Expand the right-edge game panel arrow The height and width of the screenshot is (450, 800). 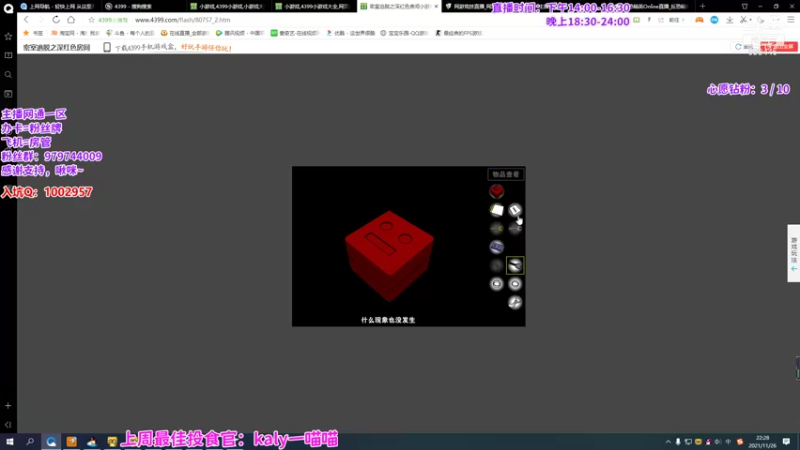(x=794, y=269)
